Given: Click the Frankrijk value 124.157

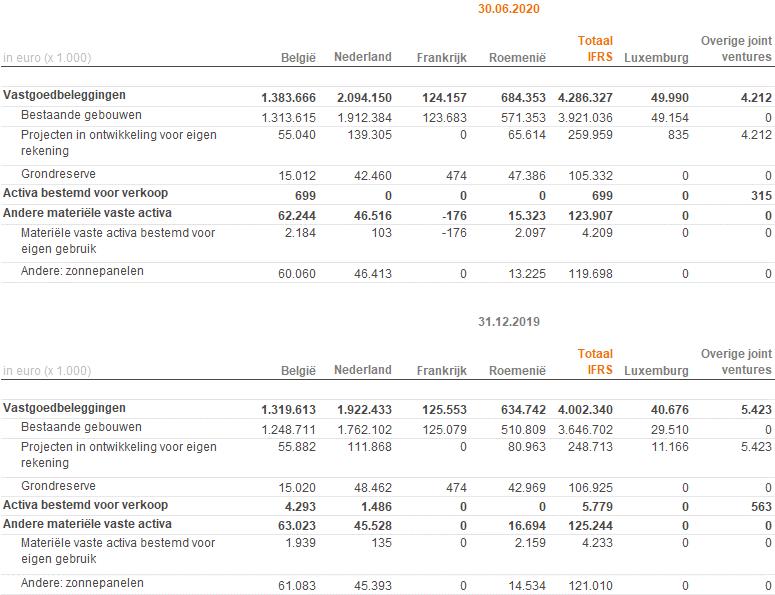Looking at the screenshot, I should (444, 98).
